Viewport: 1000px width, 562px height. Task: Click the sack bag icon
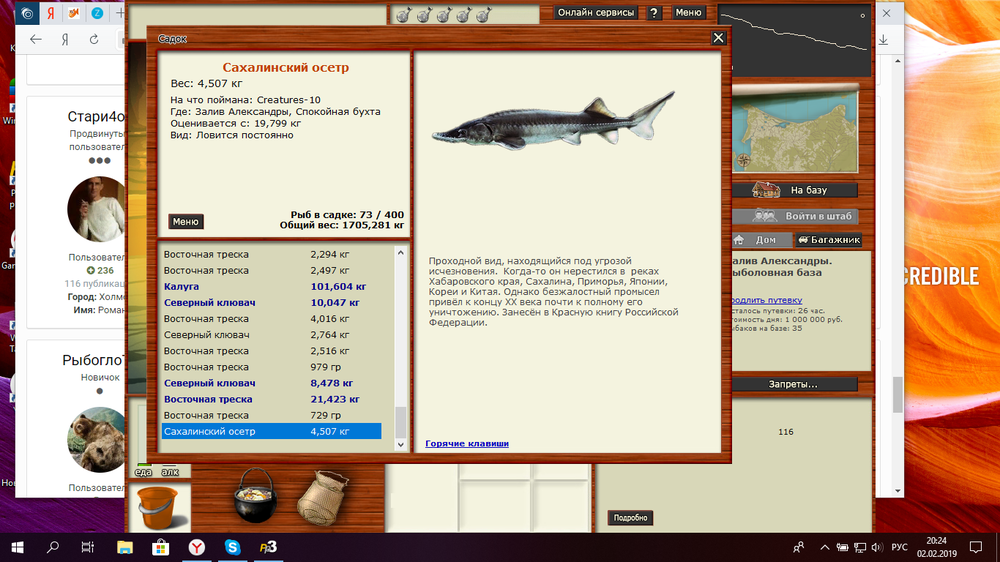(323, 498)
